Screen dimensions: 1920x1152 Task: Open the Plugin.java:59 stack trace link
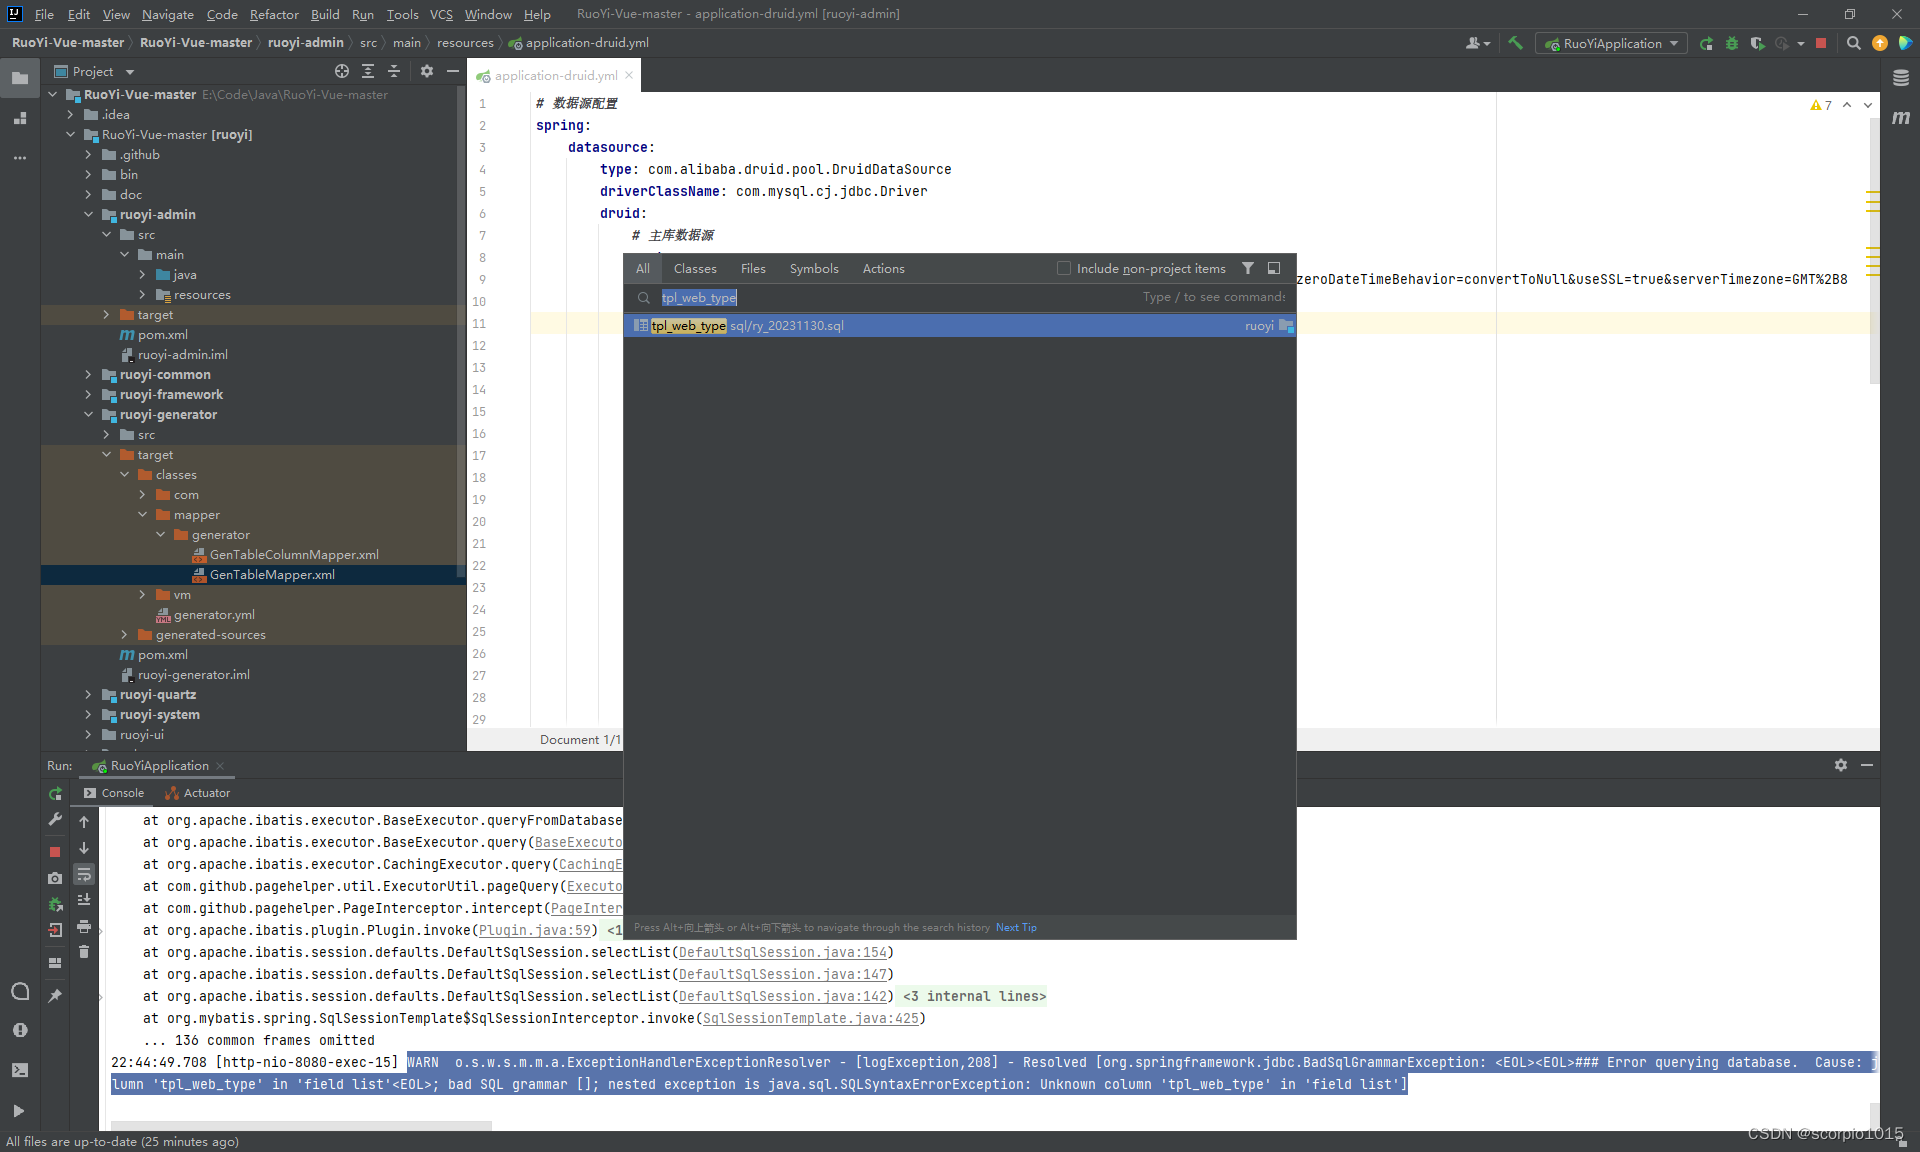tap(534, 930)
